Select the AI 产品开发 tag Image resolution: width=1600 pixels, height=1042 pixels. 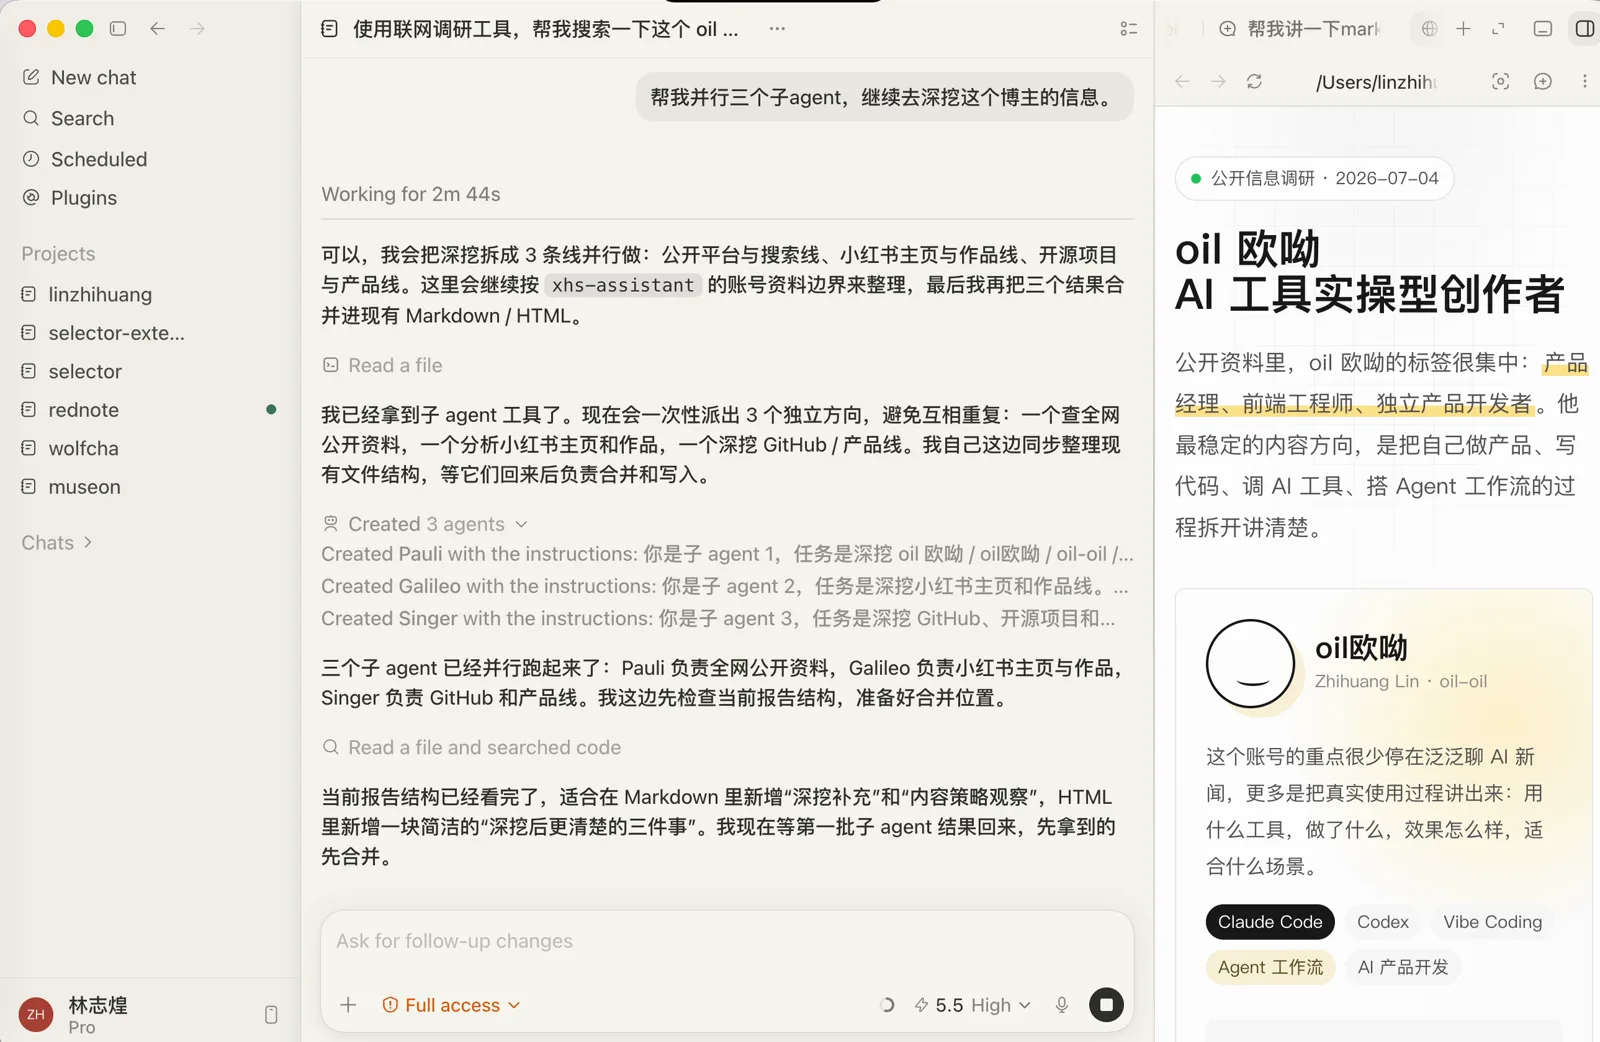(1403, 967)
